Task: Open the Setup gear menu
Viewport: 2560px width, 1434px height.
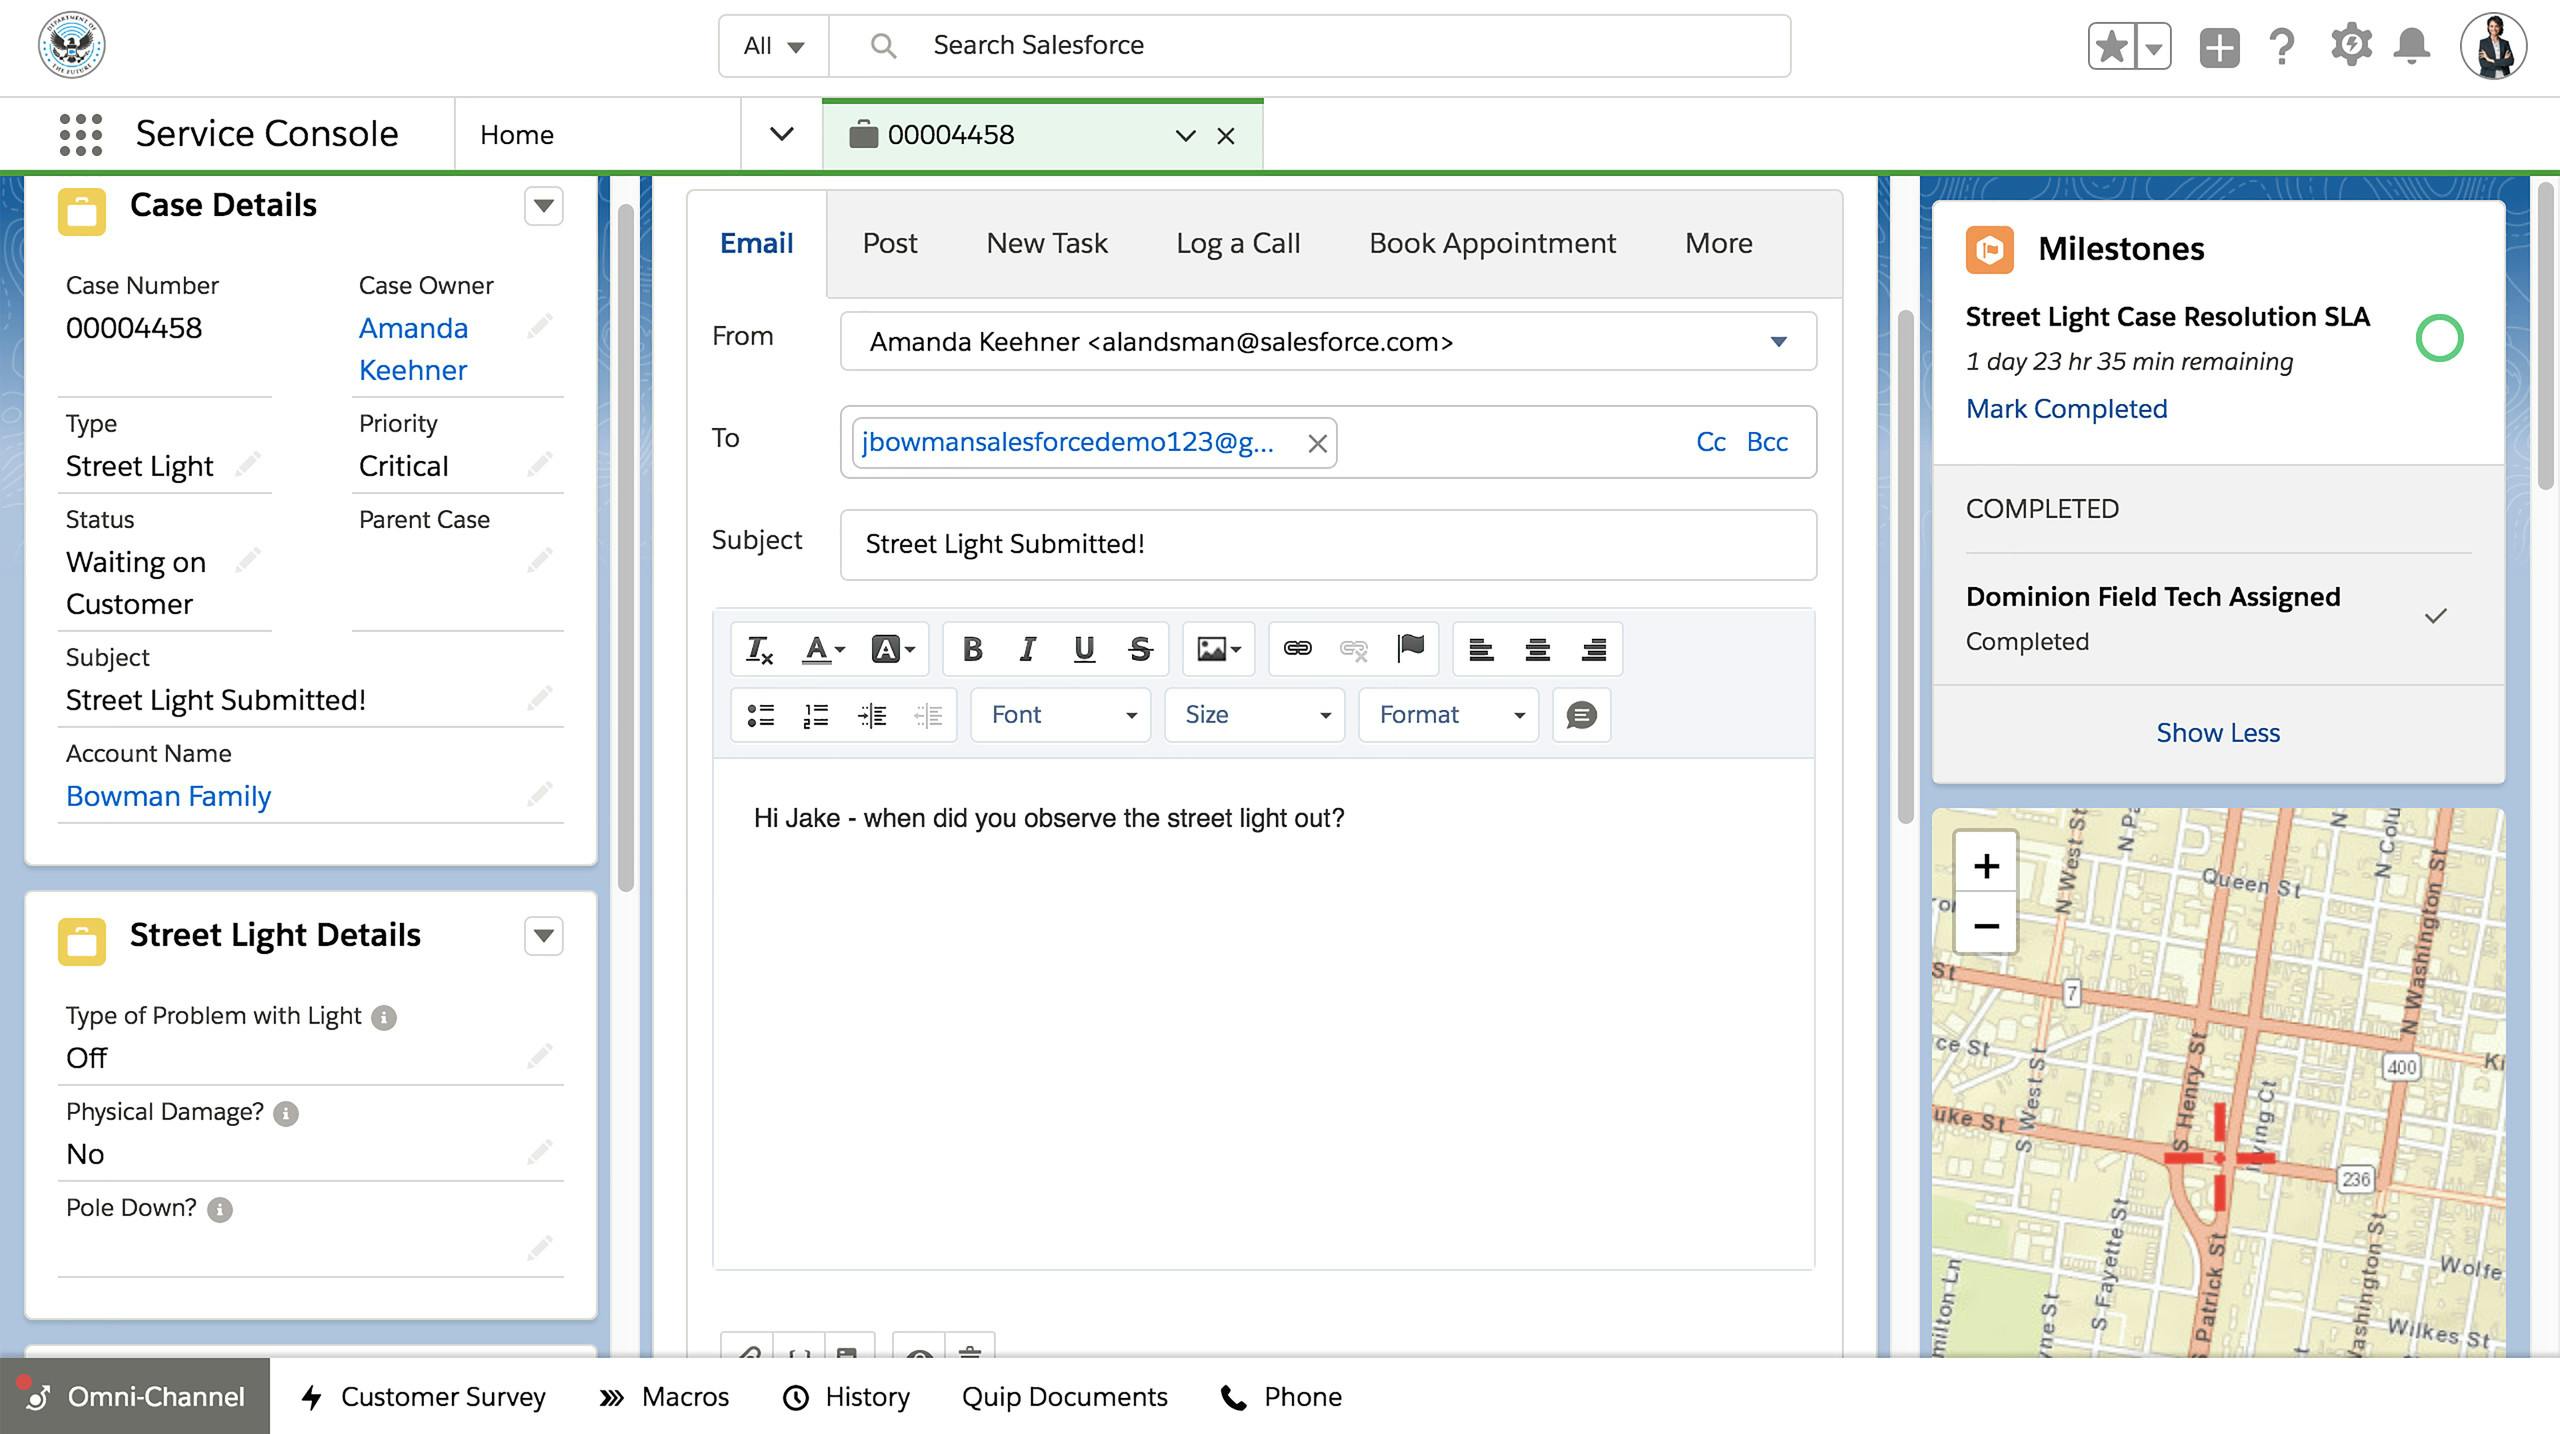Action: coord(2351,46)
